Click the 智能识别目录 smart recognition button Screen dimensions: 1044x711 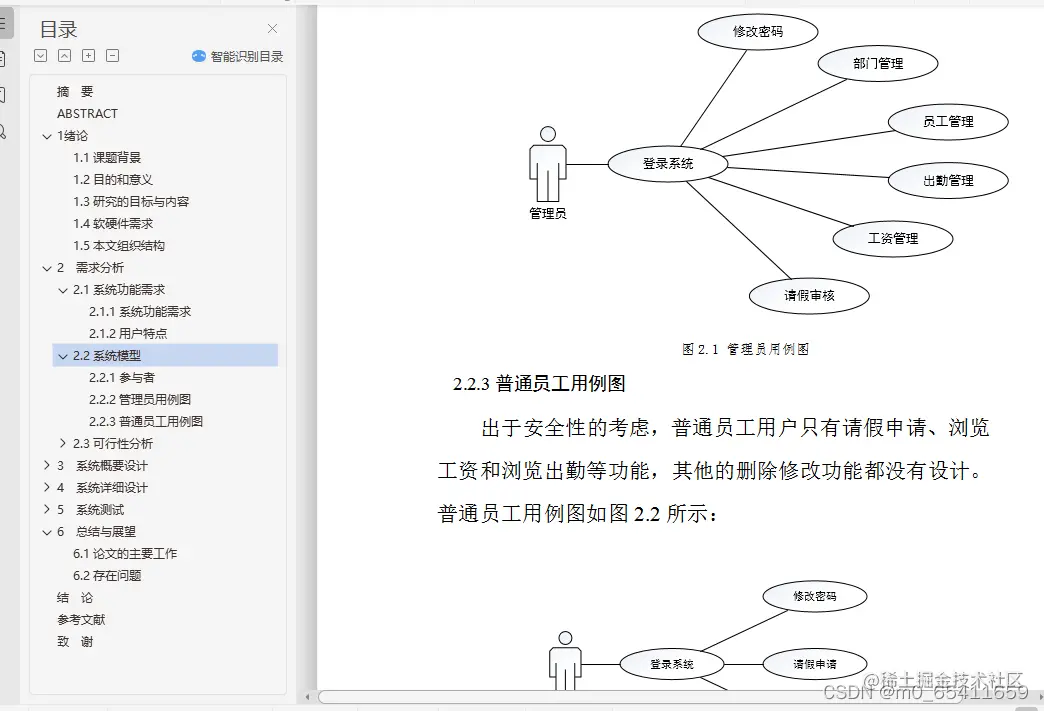(237, 55)
